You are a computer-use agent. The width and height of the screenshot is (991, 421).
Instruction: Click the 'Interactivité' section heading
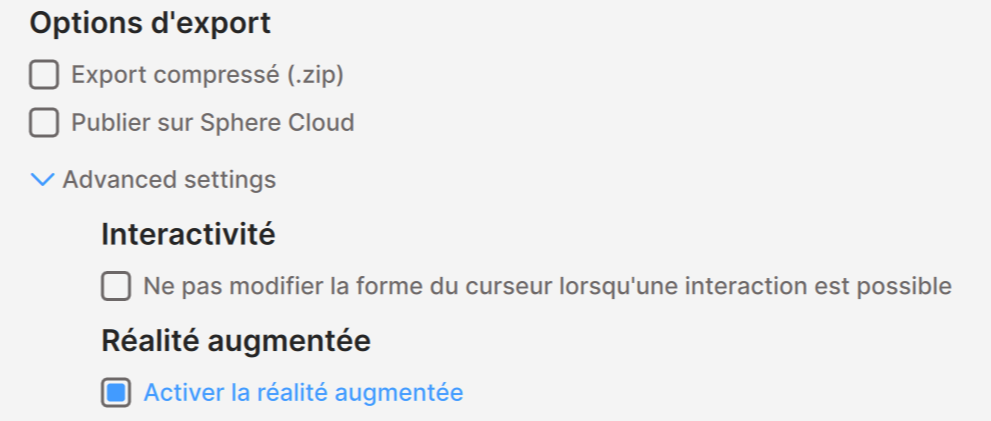pyautogui.click(x=188, y=235)
